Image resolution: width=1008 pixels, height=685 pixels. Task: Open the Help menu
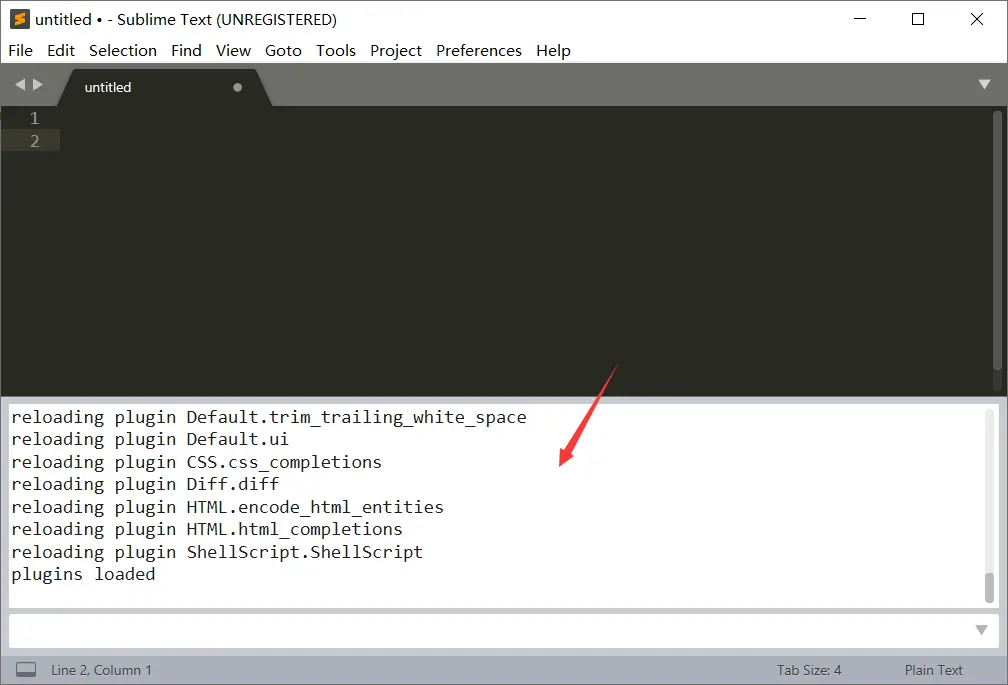[x=554, y=50]
